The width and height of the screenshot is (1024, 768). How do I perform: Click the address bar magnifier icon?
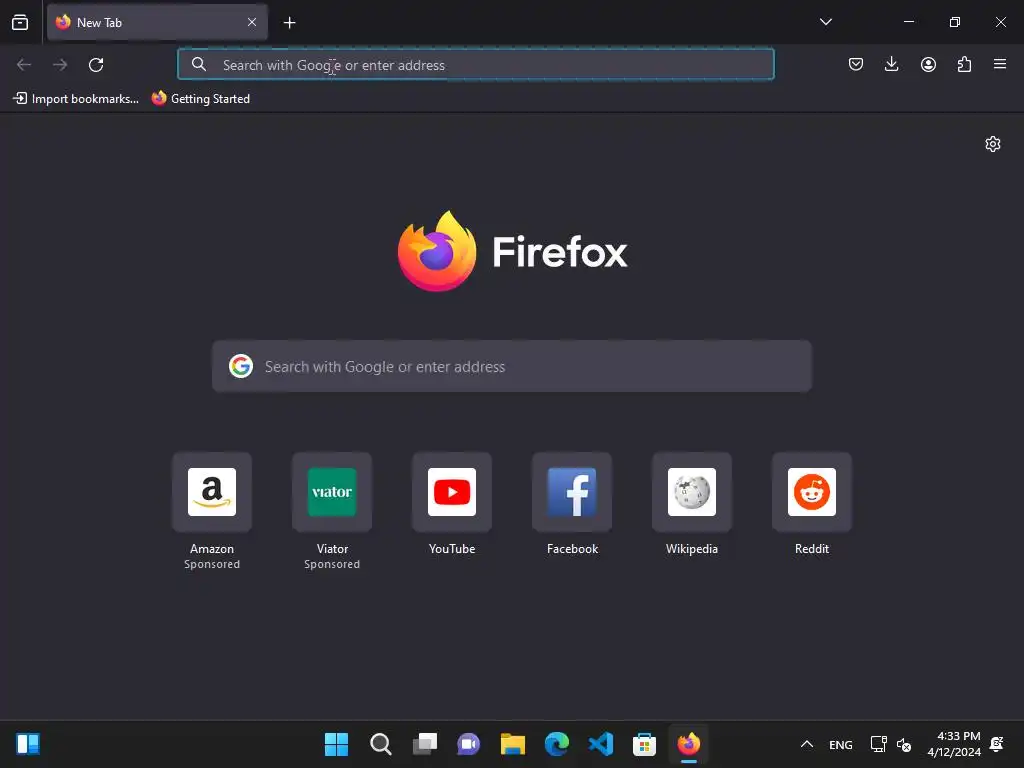(x=199, y=64)
